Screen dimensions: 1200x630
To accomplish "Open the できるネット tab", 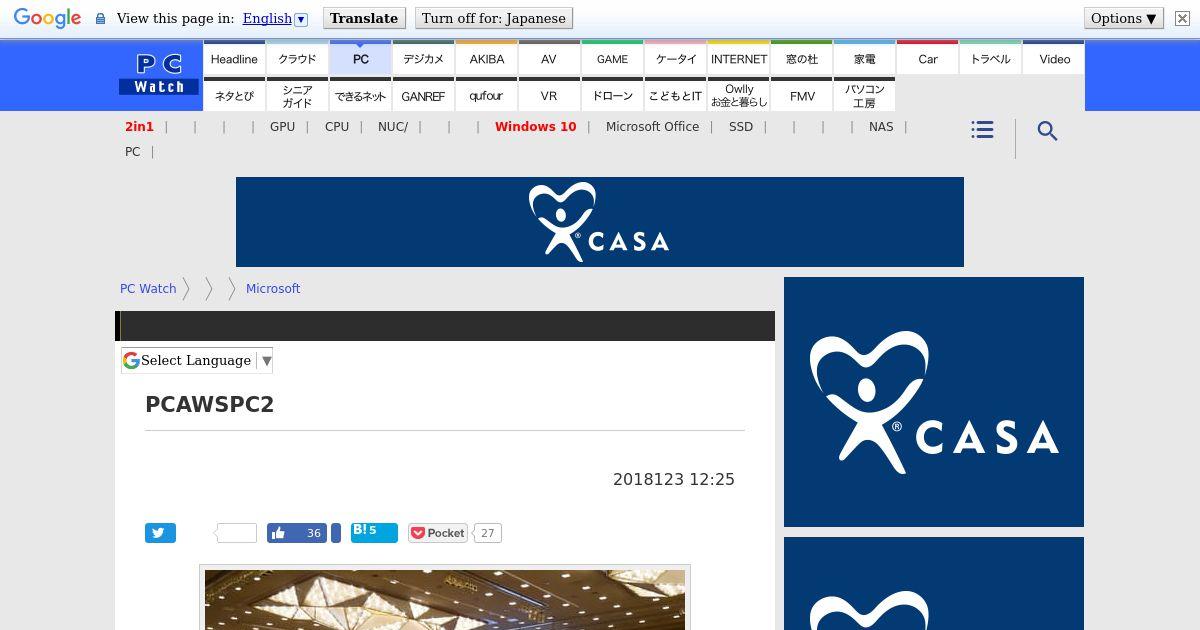I will pyautogui.click(x=360, y=96).
